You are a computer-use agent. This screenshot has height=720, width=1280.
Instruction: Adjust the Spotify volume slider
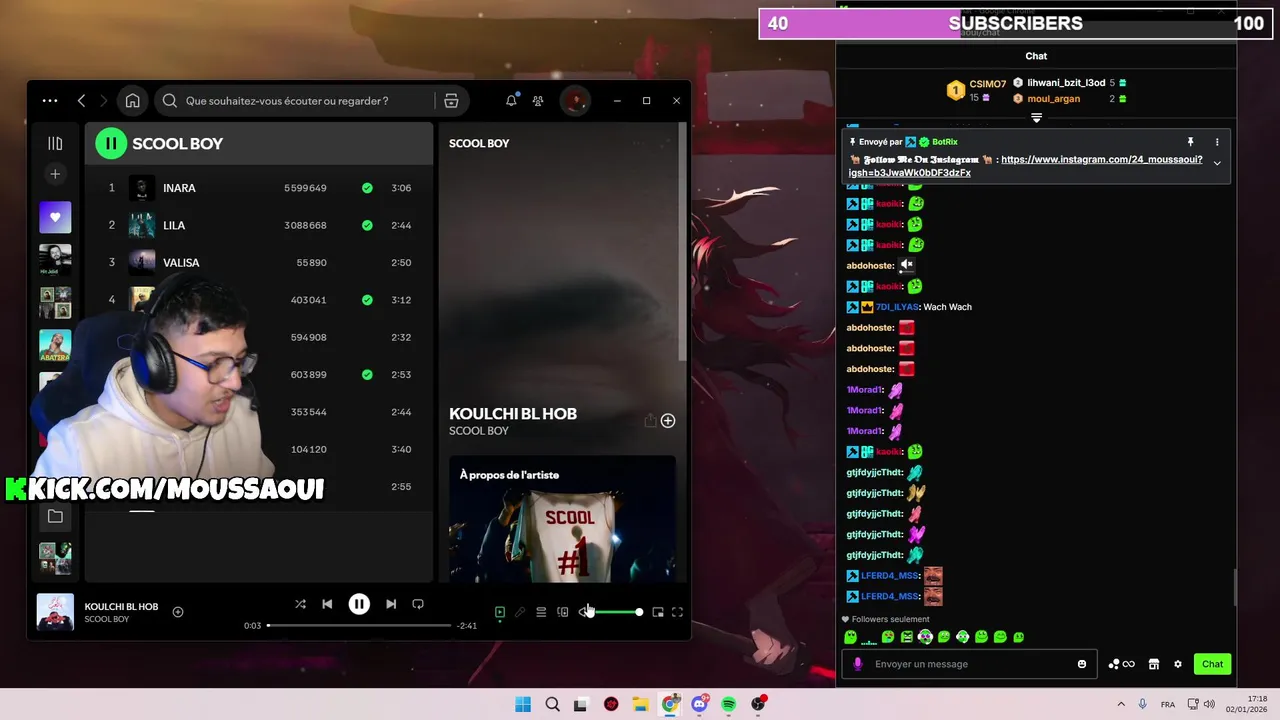click(615, 612)
